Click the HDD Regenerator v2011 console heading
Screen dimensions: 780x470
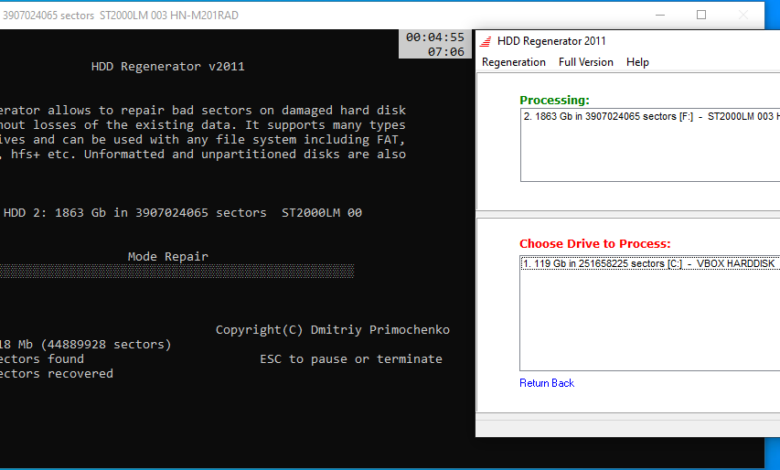coord(168,67)
